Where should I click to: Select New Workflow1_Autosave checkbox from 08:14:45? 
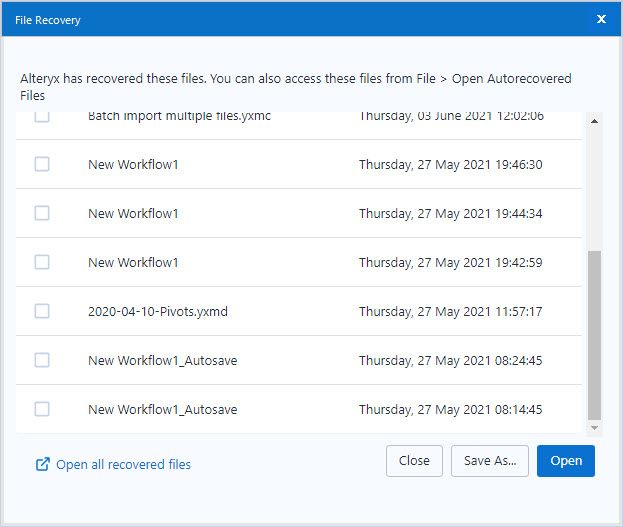[42, 409]
